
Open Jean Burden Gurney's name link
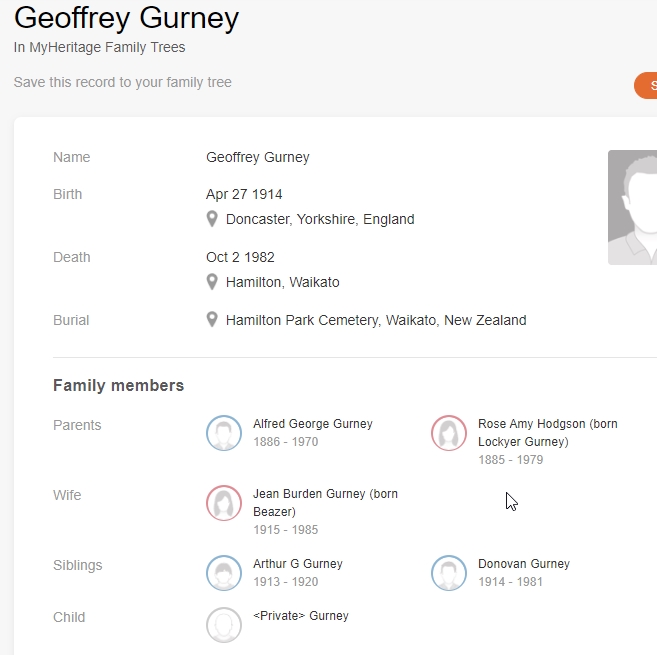(x=325, y=502)
